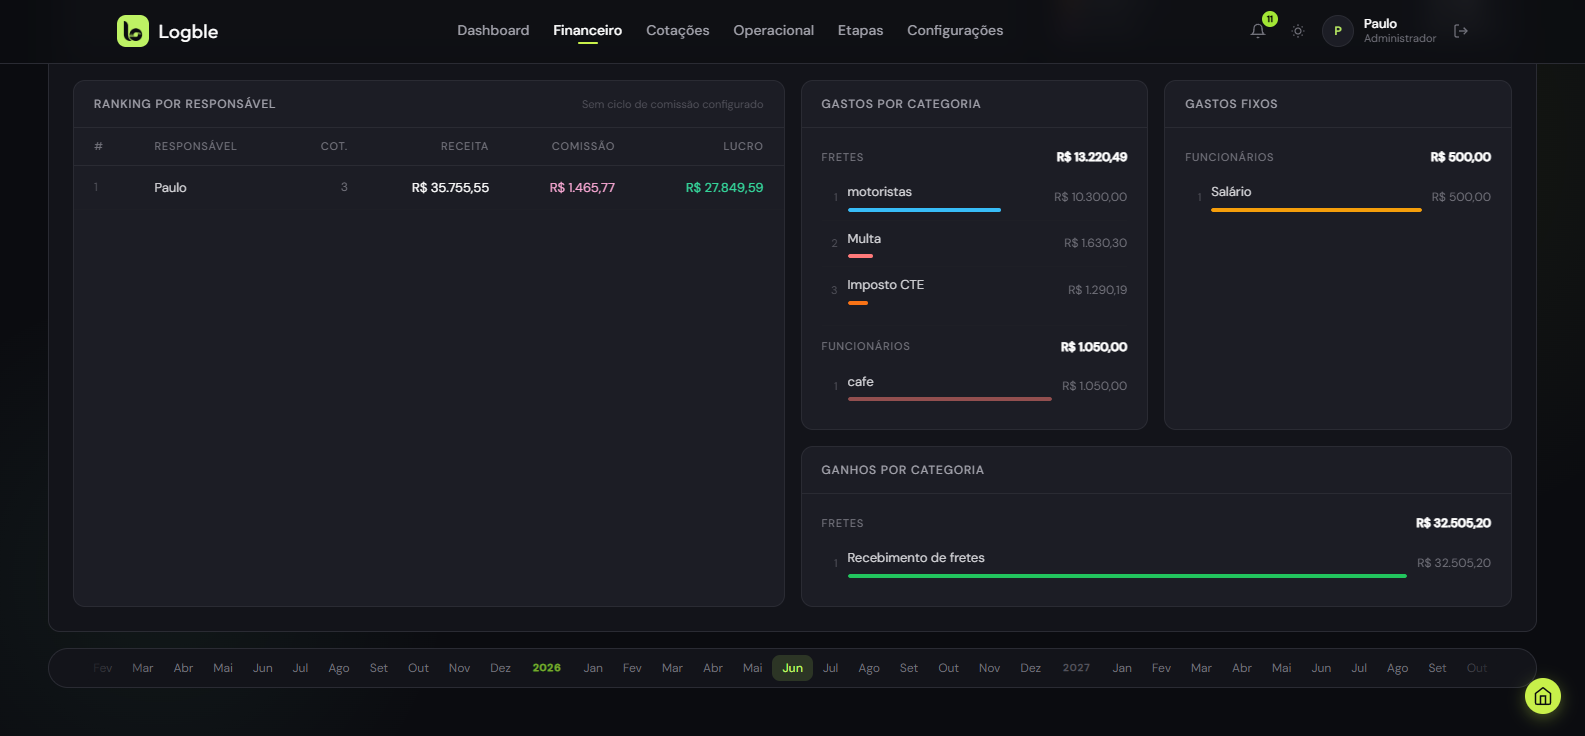Click the Logble brand name text
This screenshot has height=736, width=1585.
point(188,31)
